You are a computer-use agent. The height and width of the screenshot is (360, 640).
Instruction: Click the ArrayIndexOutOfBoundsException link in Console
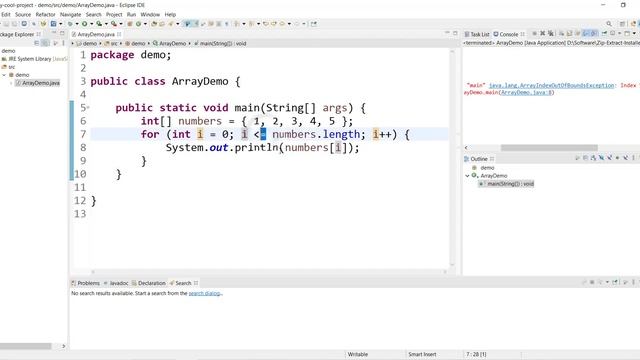pyautogui.click(x=551, y=85)
